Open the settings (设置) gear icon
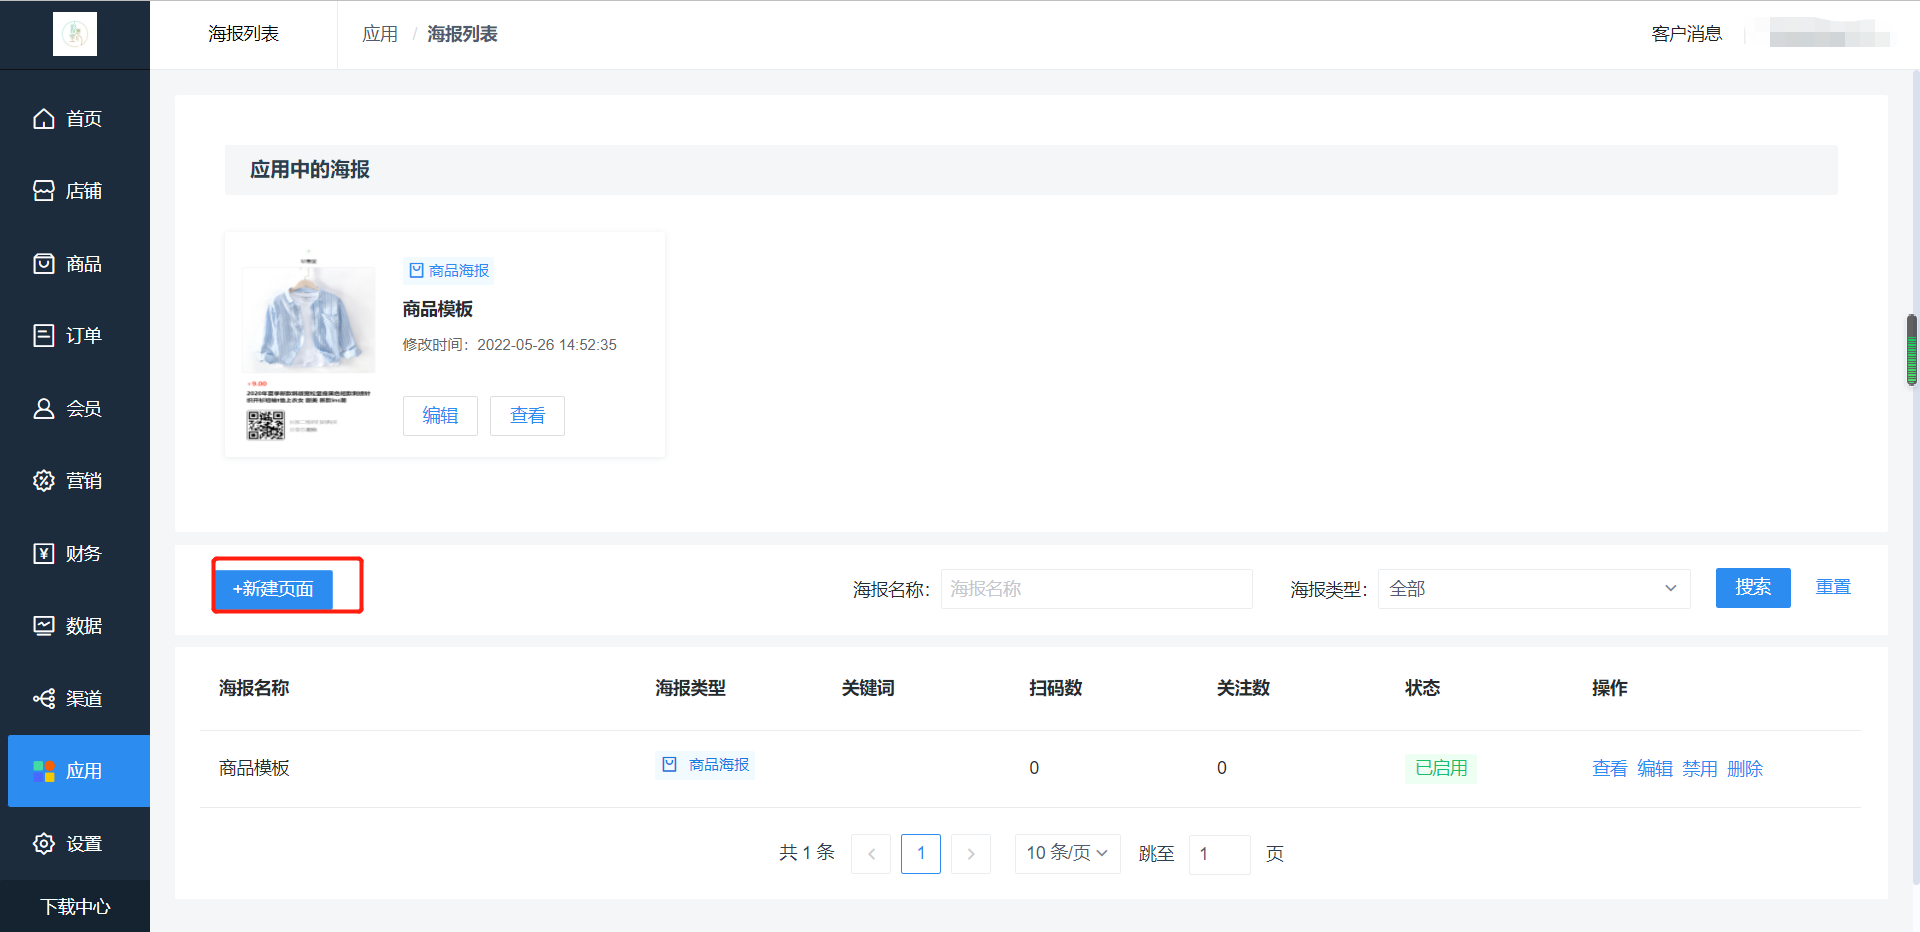 pyautogui.click(x=44, y=844)
